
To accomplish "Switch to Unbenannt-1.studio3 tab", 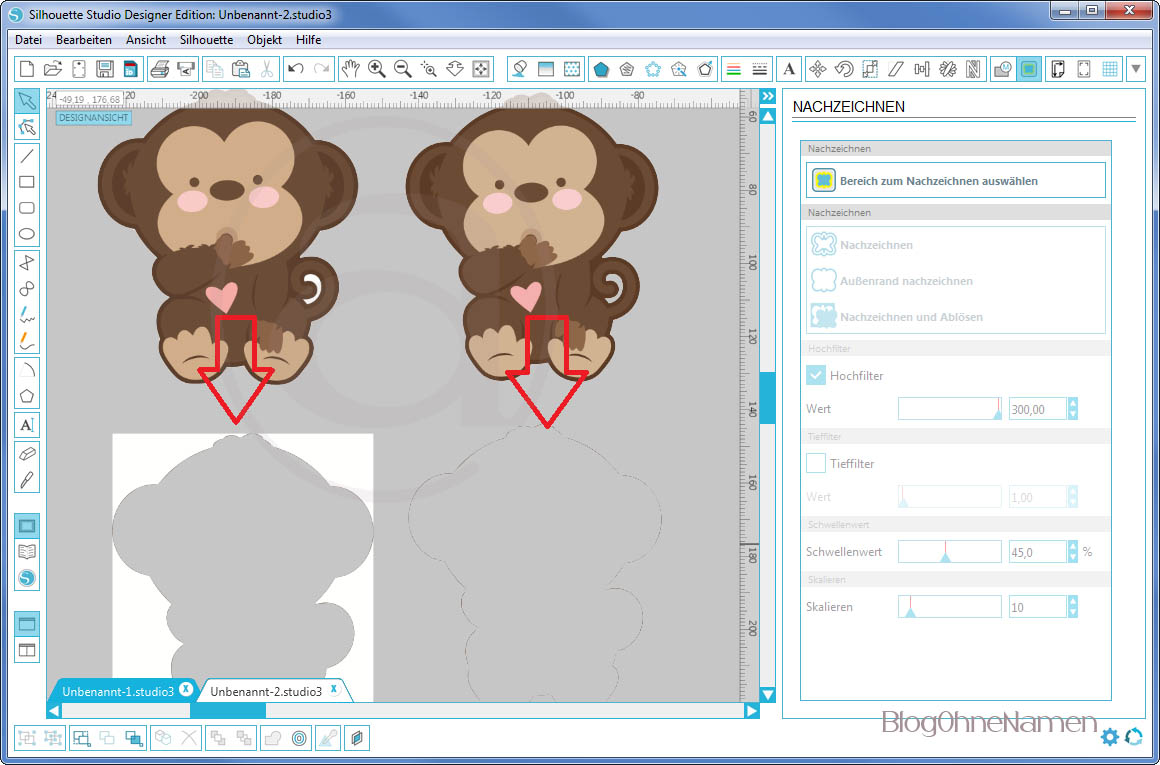I will (117, 691).
